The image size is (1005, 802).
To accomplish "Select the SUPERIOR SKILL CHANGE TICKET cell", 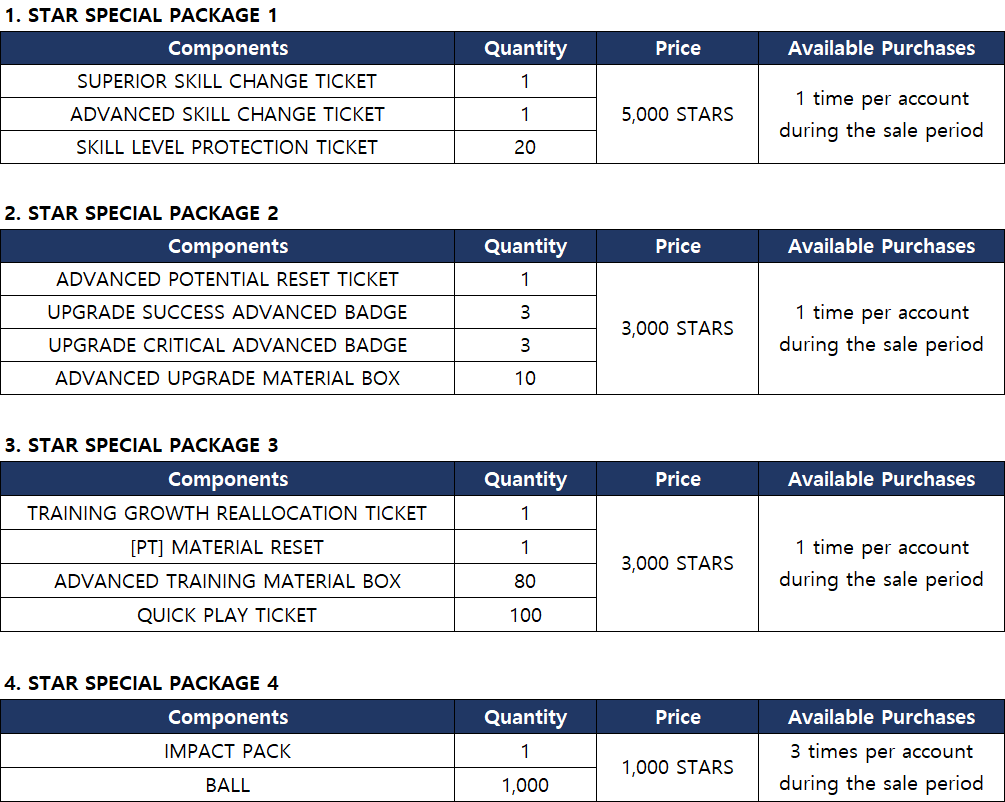I will 227,81.
